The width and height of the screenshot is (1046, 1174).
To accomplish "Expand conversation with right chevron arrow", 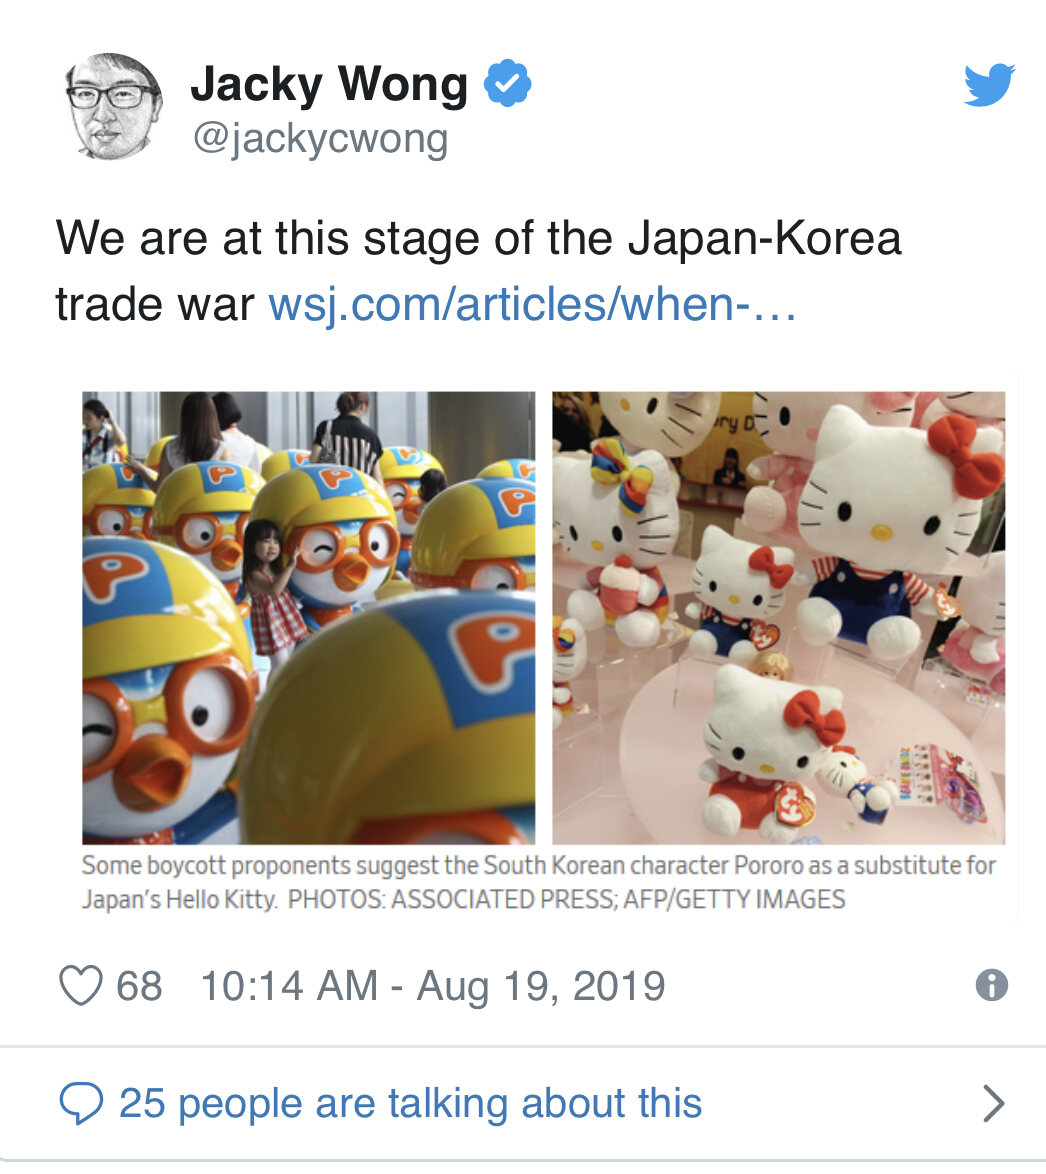I will coord(993,1103).
